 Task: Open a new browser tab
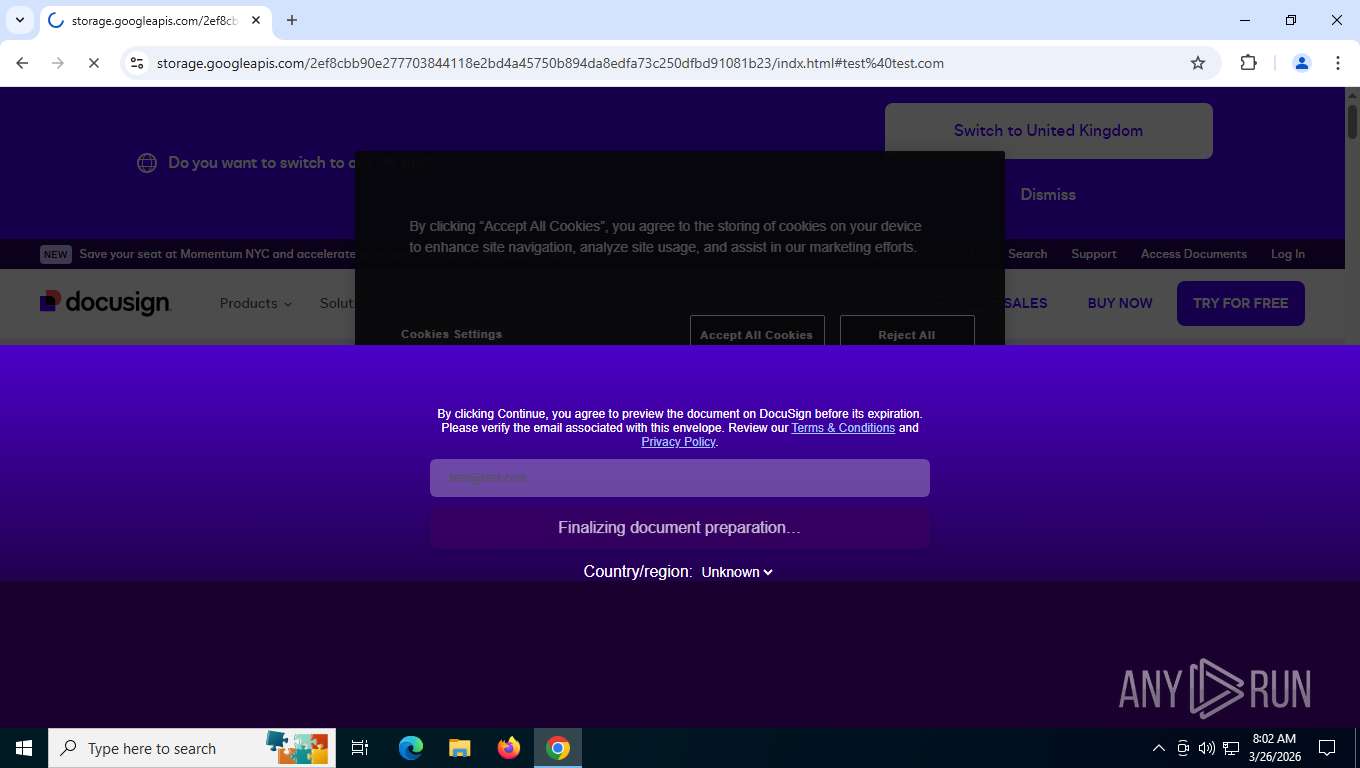pyautogui.click(x=292, y=20)
